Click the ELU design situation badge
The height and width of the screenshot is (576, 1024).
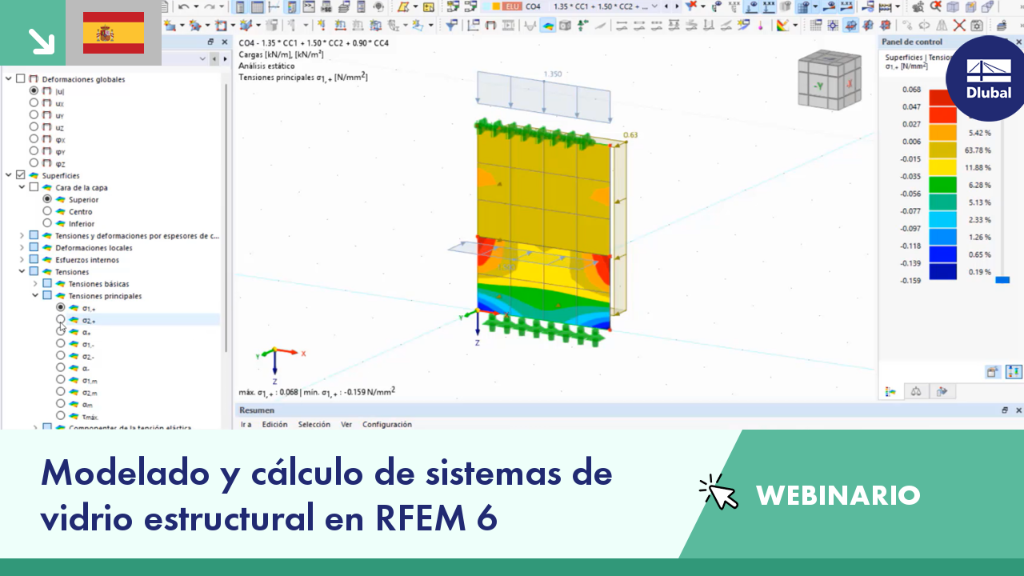click(512, 7)
